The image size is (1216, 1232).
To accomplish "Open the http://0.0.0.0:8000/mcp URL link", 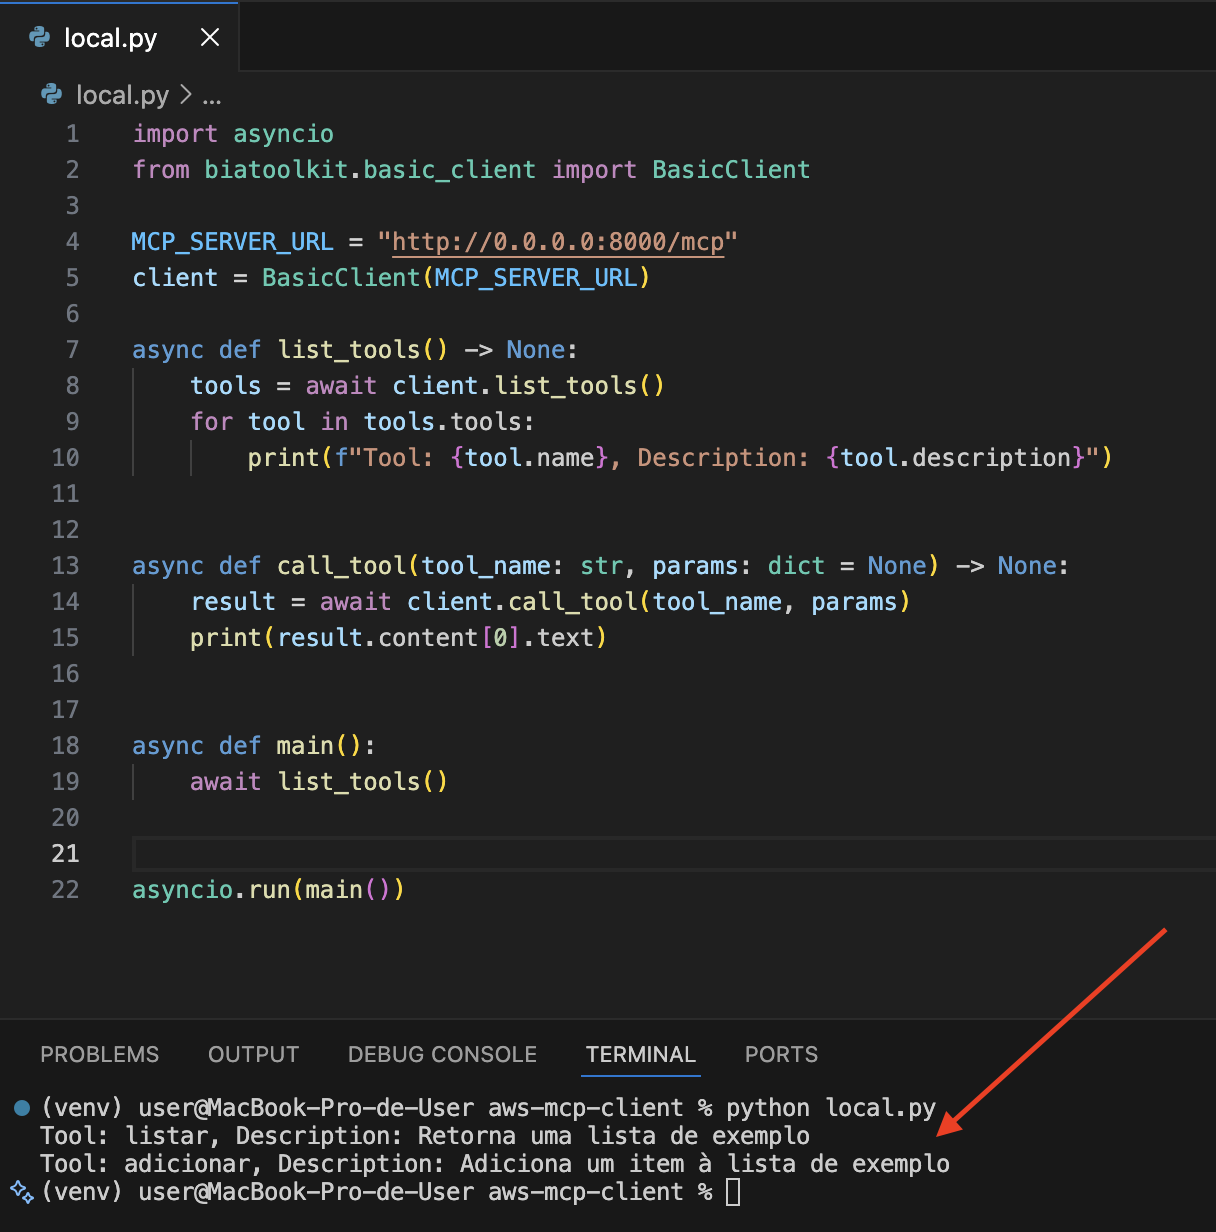I will click(558, 242).
